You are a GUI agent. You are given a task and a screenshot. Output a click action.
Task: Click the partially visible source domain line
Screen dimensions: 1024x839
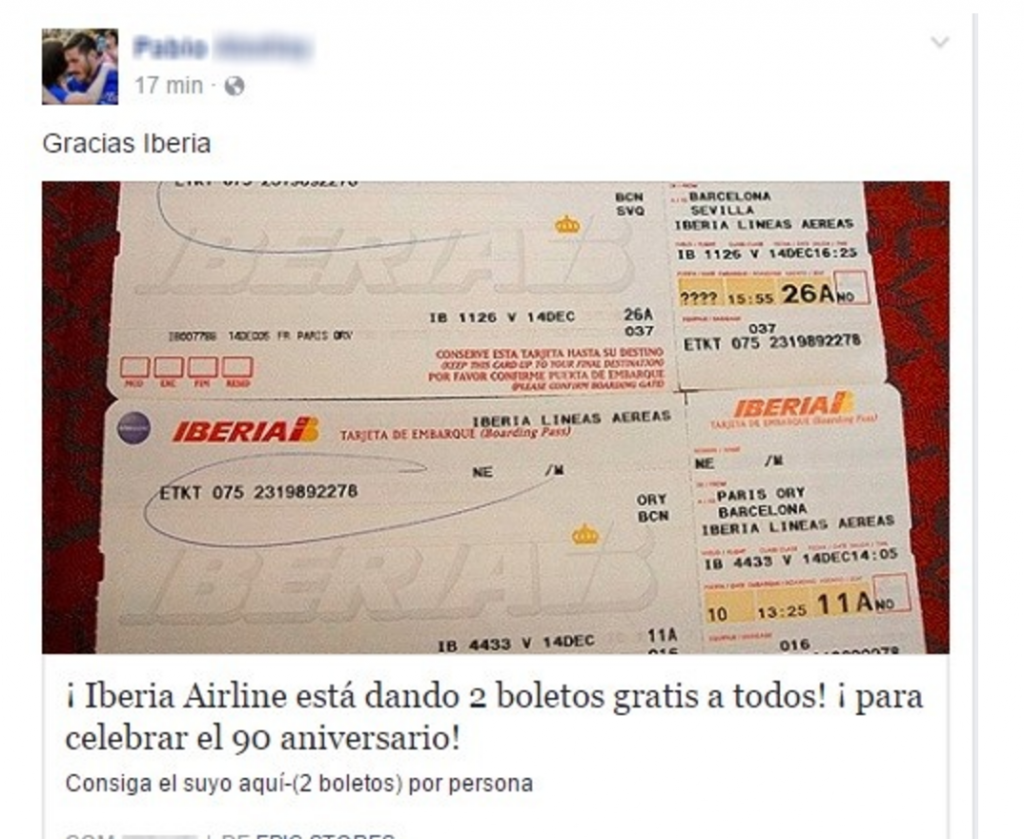(x=230, y=834)
